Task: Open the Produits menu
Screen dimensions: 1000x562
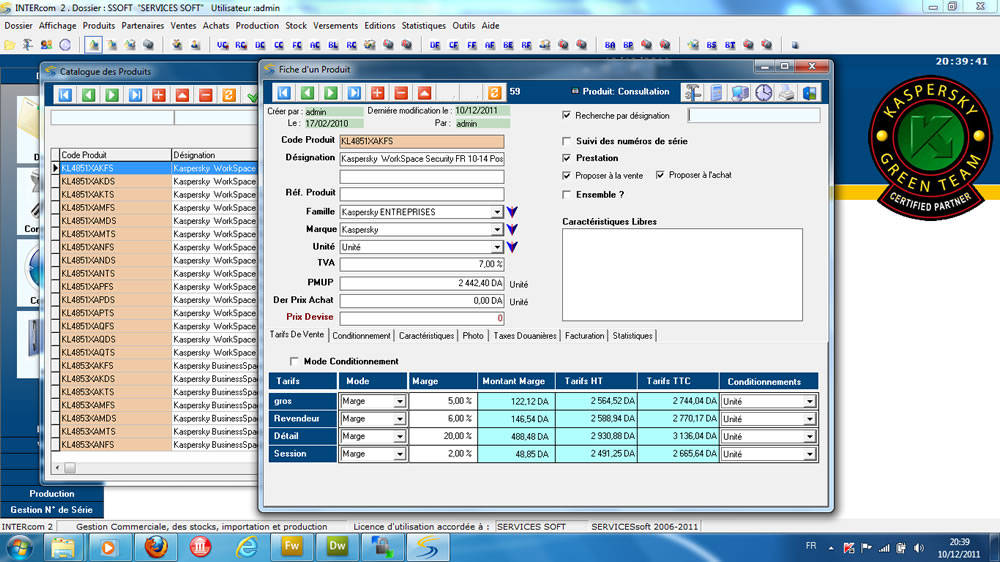Action: [99, 26]
